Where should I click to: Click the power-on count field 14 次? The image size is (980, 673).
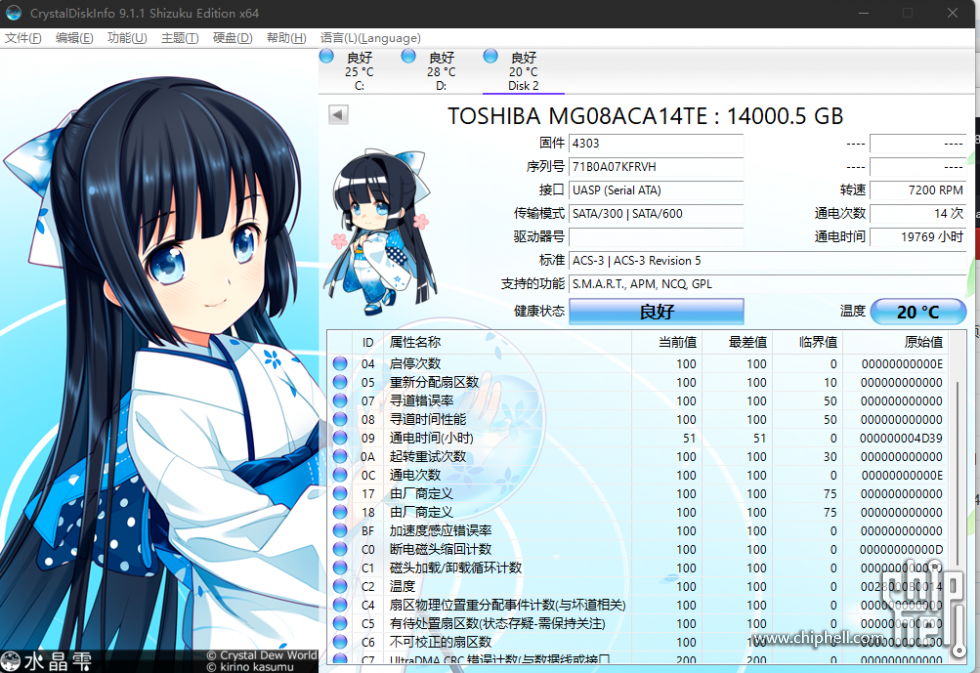click(918, 214)
